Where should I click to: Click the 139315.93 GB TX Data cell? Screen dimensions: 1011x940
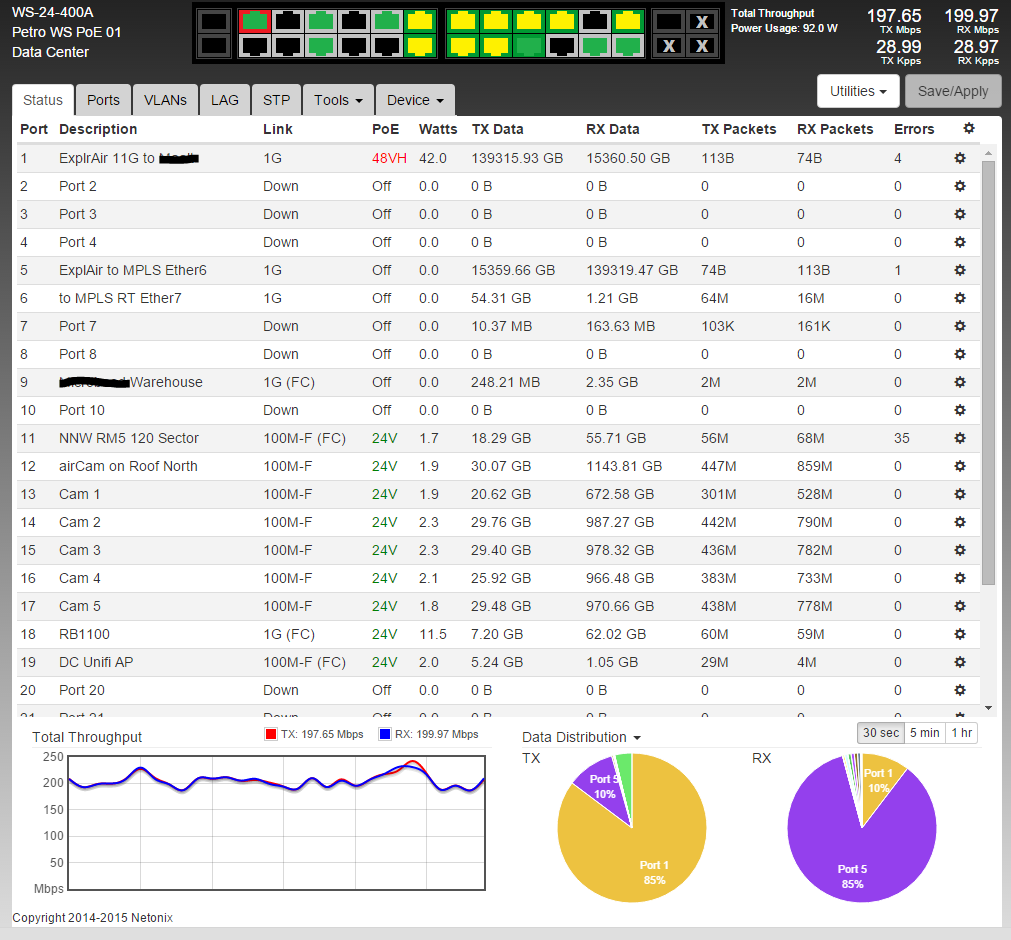(517, 159)
